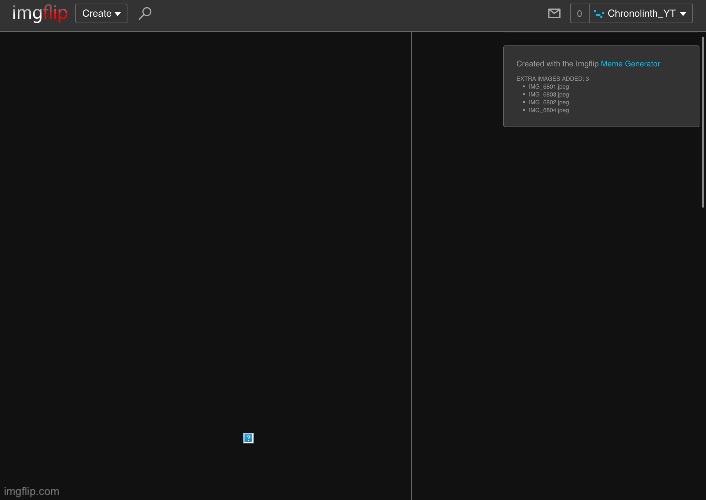Viewport: 706px width, 500px height.
Task: Click the Chronolinth_YT username label
Action: coord(641,14)
